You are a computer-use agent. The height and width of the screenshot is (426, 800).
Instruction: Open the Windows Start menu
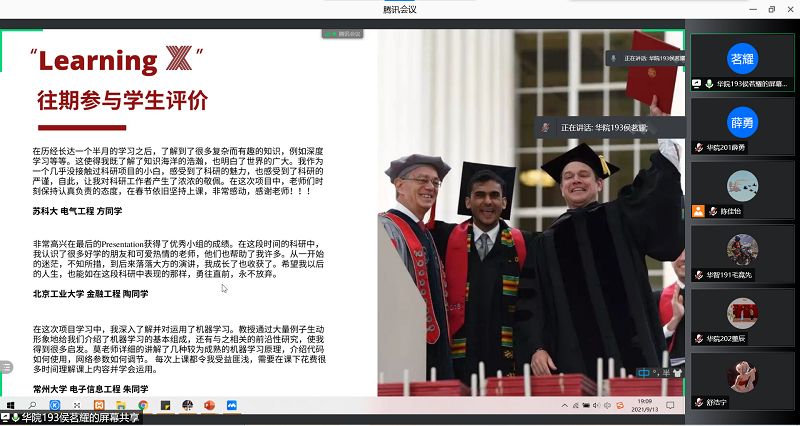(10, 406)
